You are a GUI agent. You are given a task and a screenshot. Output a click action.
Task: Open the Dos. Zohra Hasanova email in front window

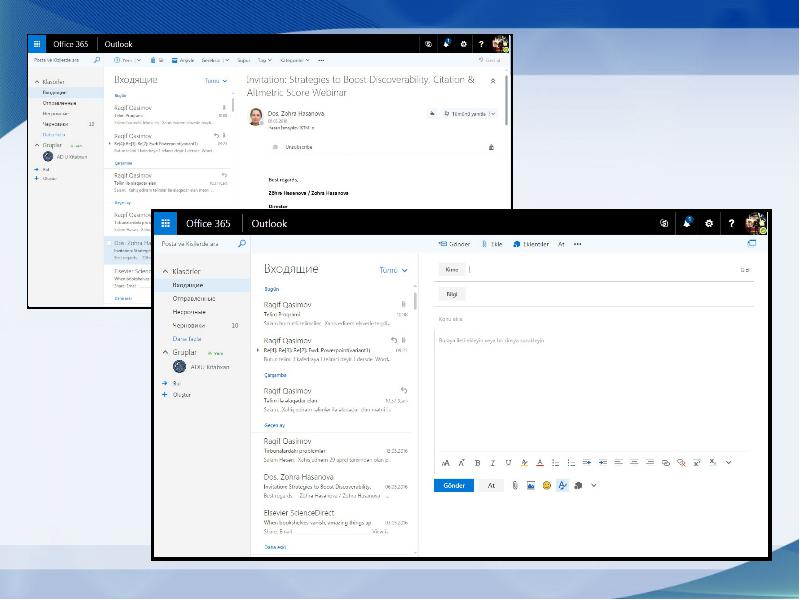pyautogui.click(x=334, y=486)
